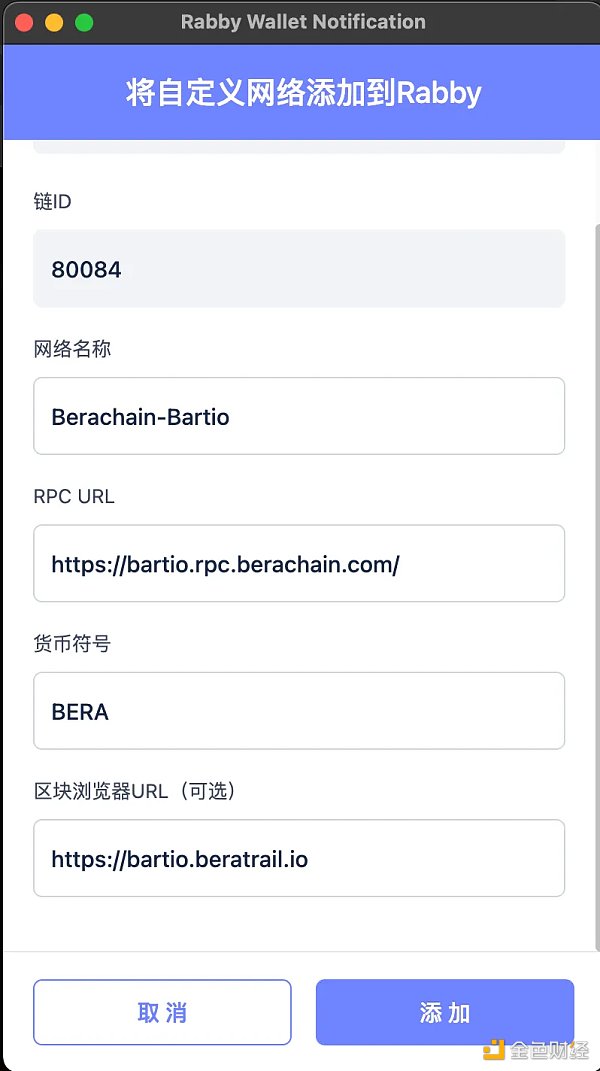
Task: Click the red close traffic light
Action: click(x=23, y=21)
